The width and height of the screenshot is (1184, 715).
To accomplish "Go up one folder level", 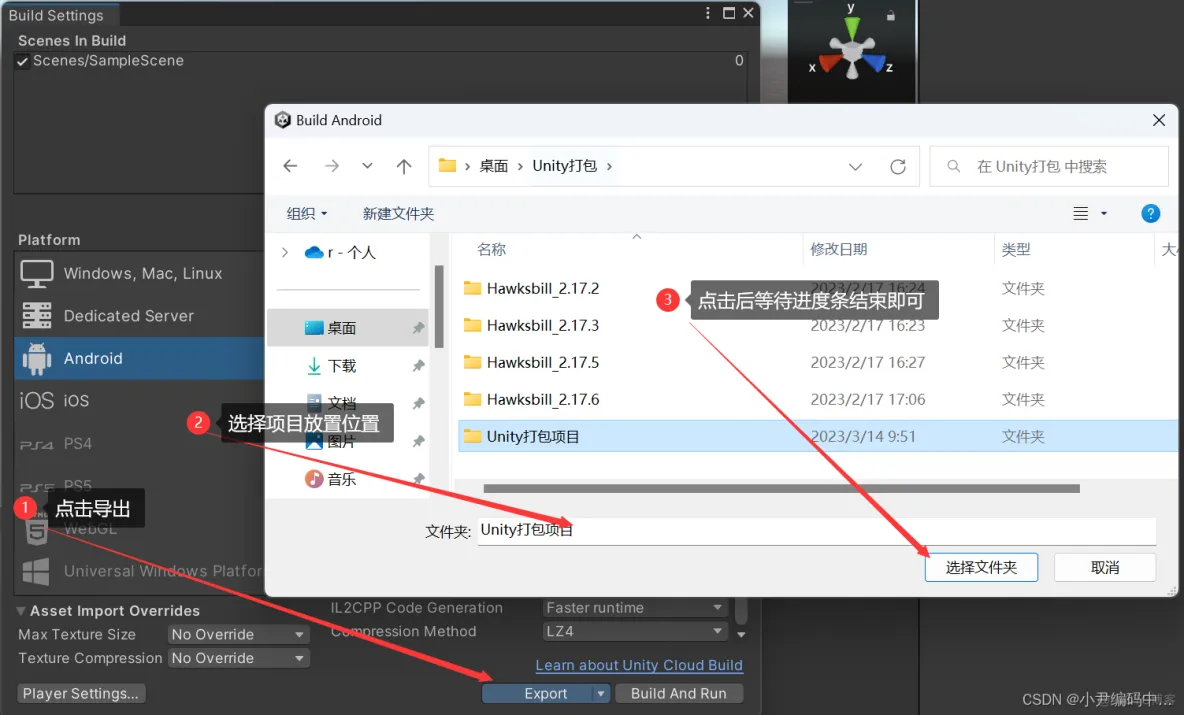I will click(x=404, y=166).
